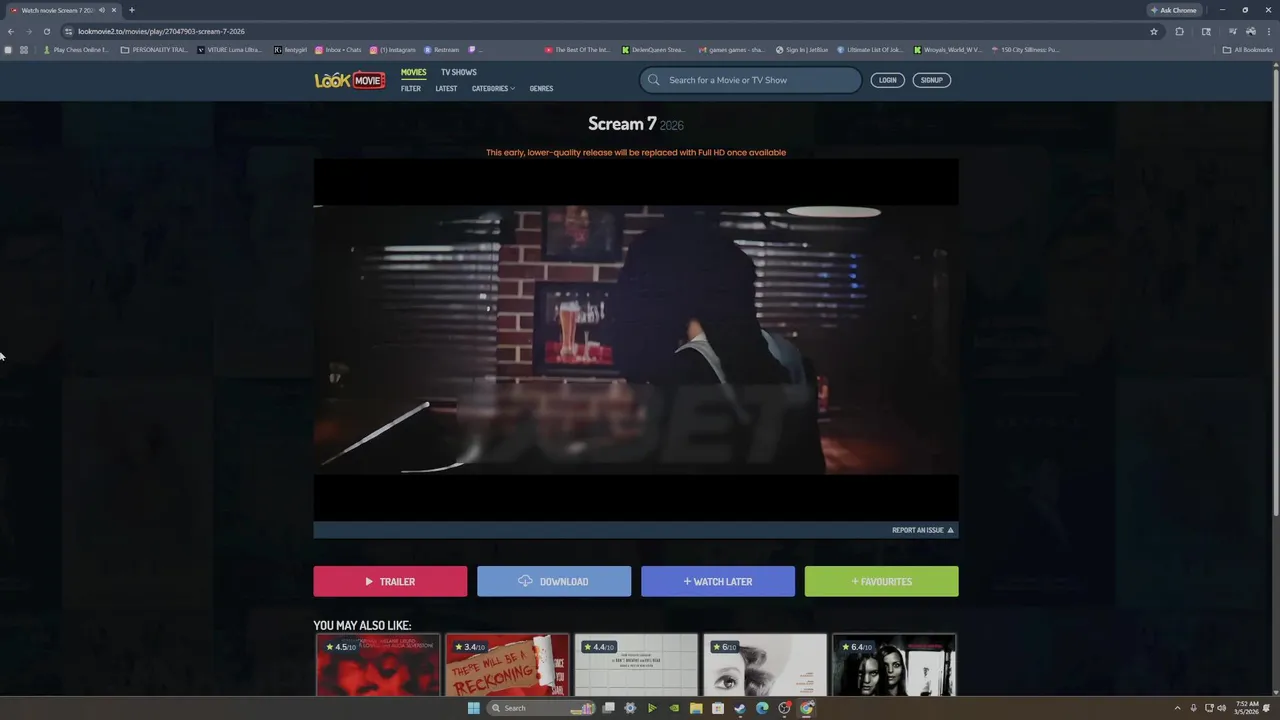Viewport: 1280px width, 720px height.
Task: Click the Ask Chrome button
Action: click(x=1174, y=10)
